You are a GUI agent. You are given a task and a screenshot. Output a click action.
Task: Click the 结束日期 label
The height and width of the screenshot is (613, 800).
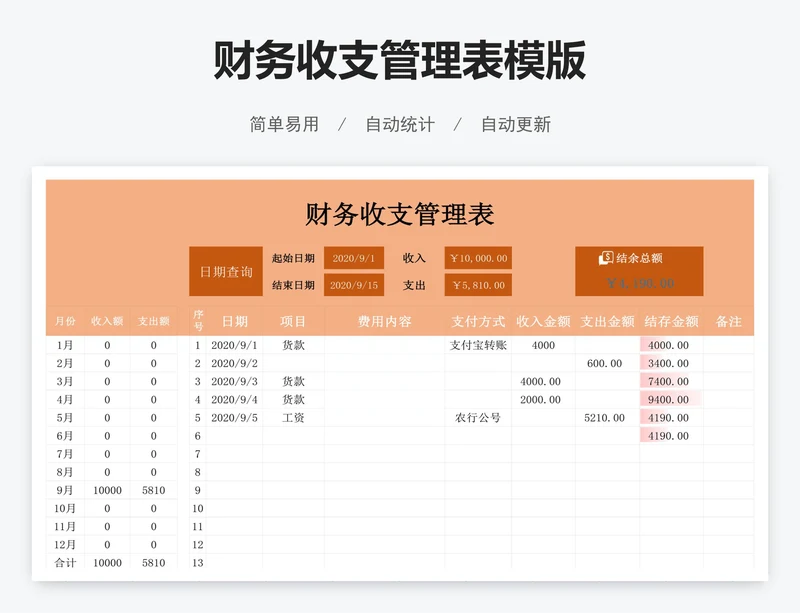point(293,285)
